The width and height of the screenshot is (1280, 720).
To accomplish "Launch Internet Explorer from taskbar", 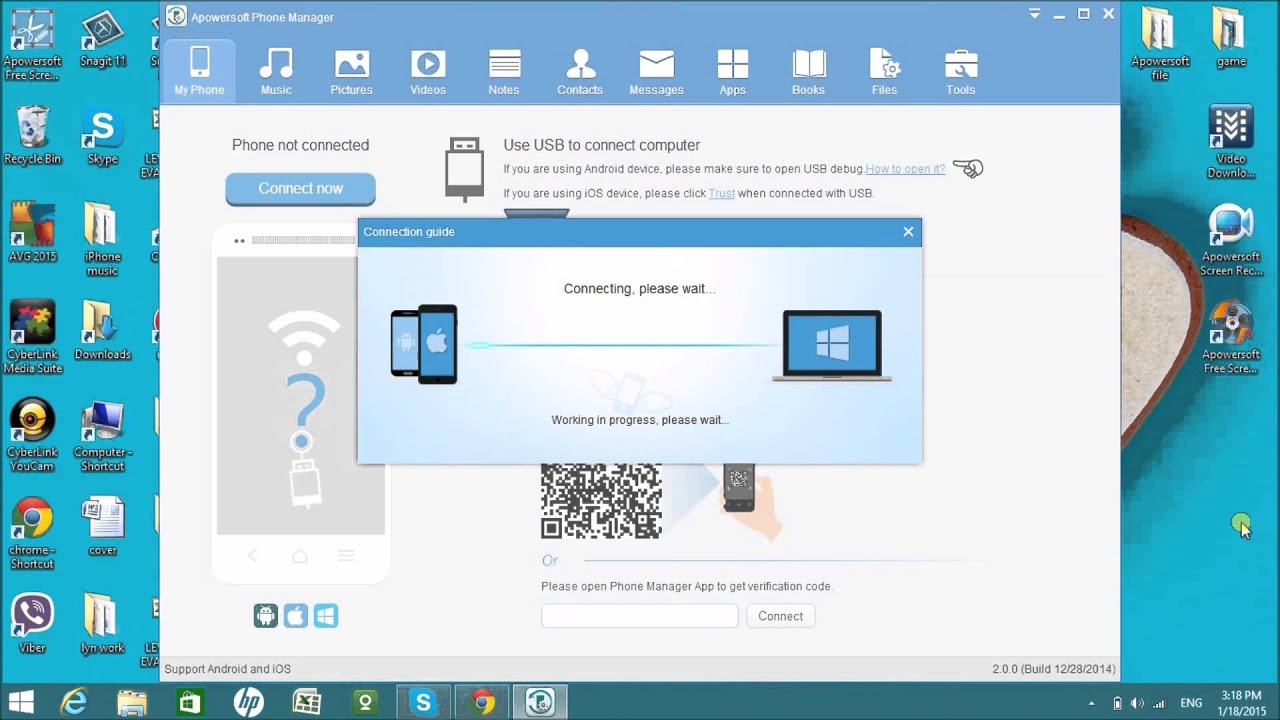I will coord(74,703).
